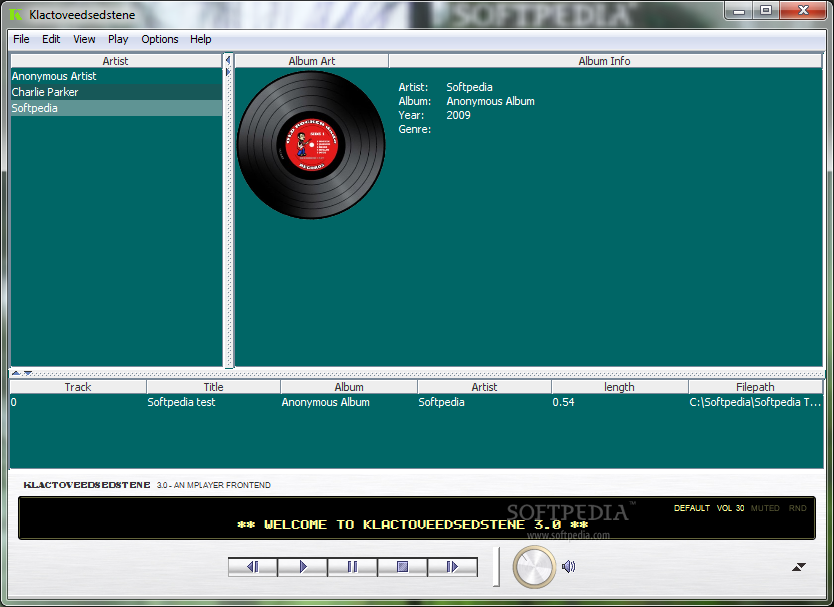Screen dimensions: 834x607
Task: Click the DEFAULT label in the display
Action: point(691,508)
